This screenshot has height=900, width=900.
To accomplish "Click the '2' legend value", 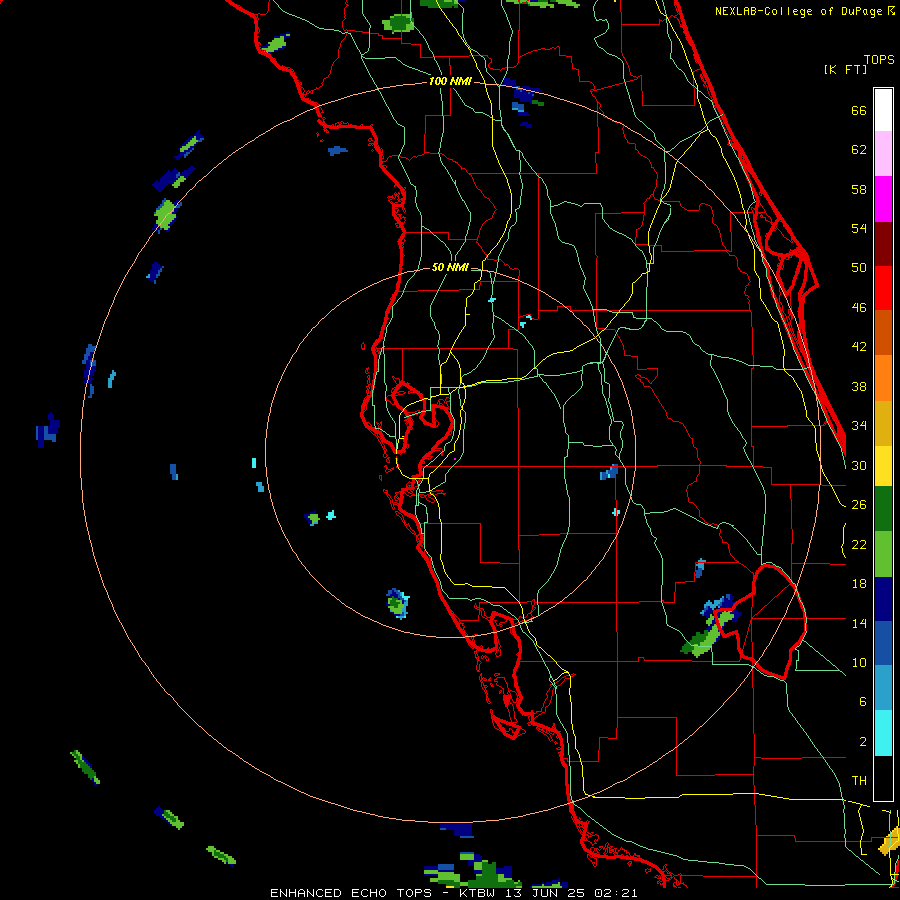I will point(862,742).
